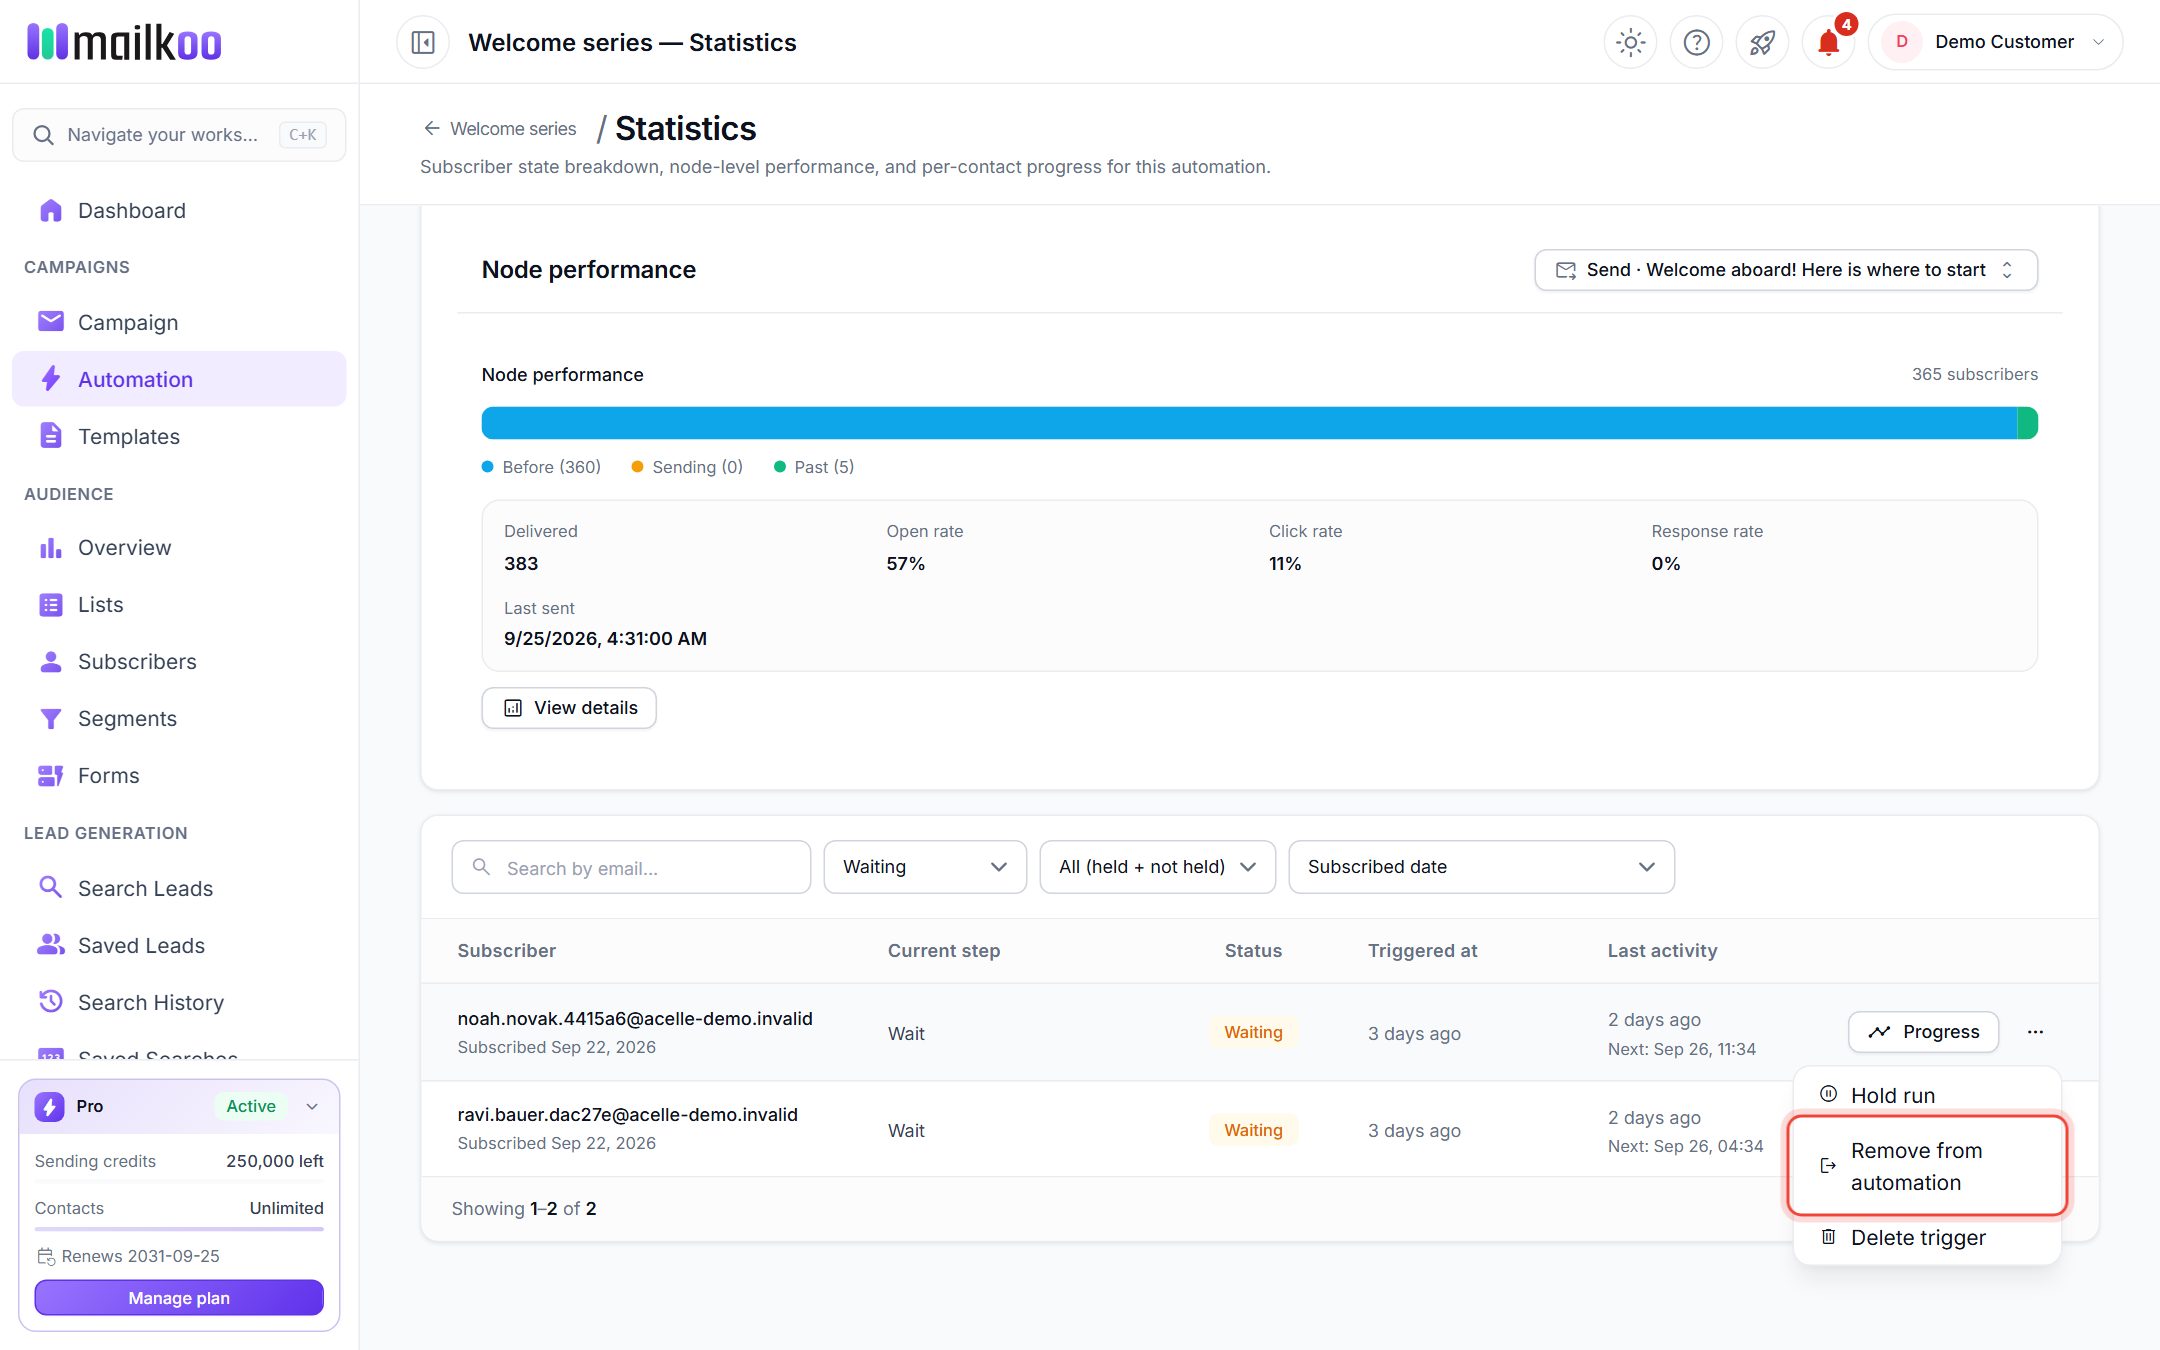The height and width of the screenshot is (1350, 2160).
Task: Open Subscribed date sort dropdown
Action: (1481, 867)
